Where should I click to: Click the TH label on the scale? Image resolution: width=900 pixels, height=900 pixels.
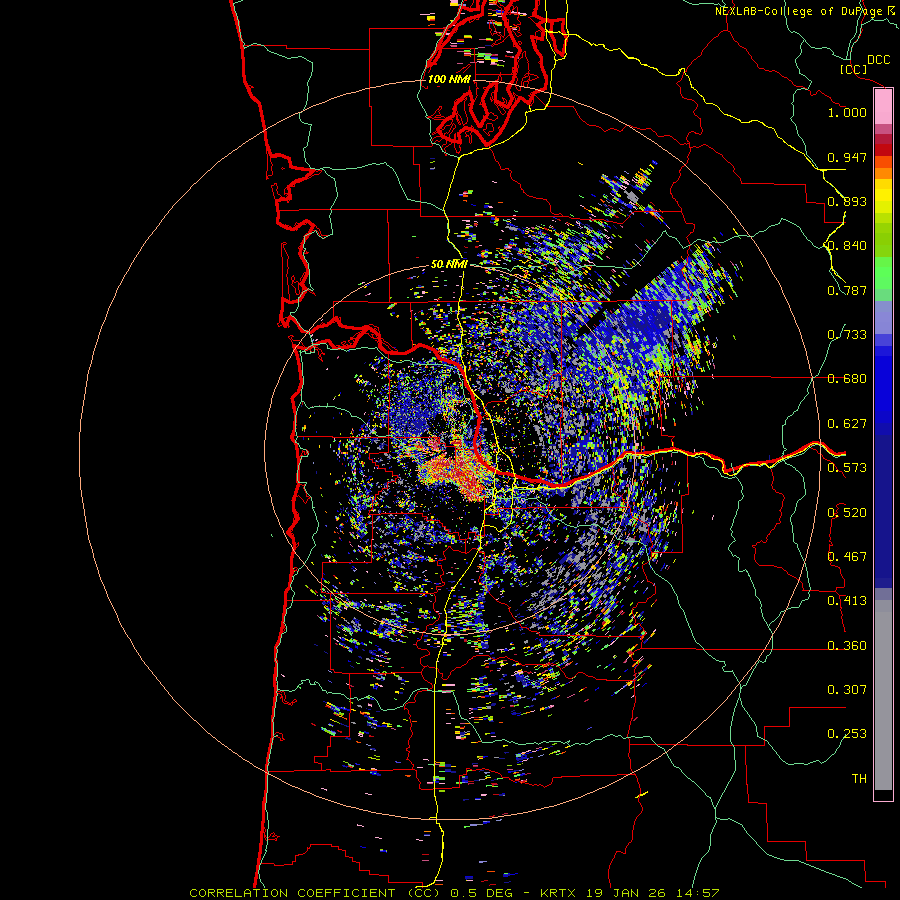tap(859, 779)
